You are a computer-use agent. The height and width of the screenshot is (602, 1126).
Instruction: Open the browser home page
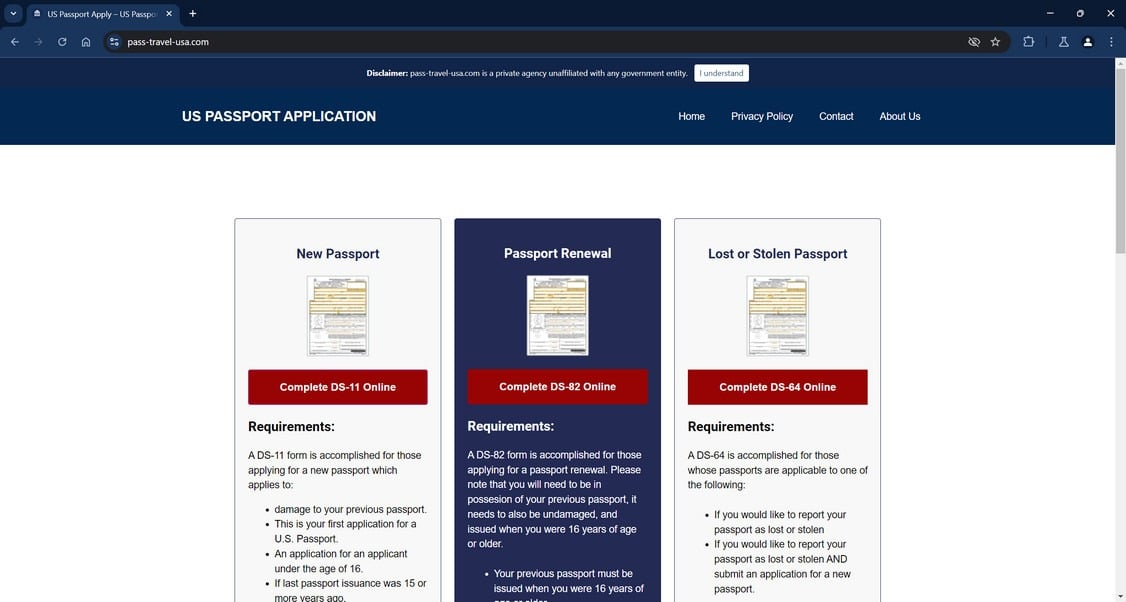click(x=85, y=41)
